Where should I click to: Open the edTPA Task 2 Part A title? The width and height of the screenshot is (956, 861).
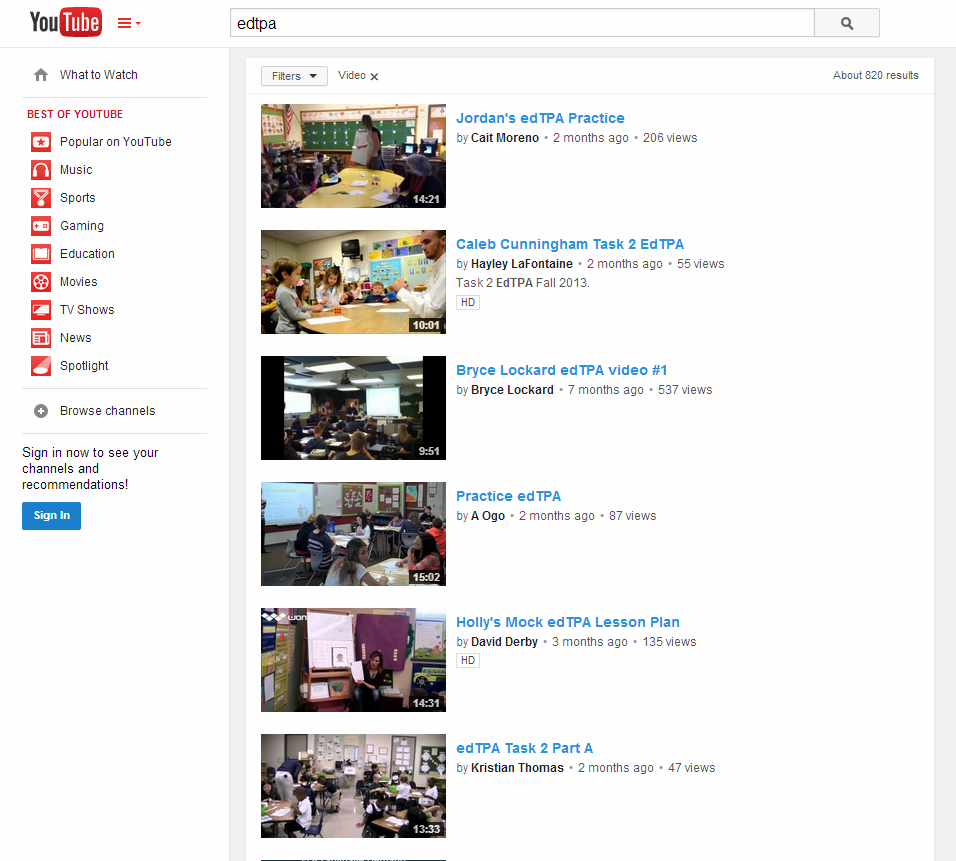[x=524, y=749]
